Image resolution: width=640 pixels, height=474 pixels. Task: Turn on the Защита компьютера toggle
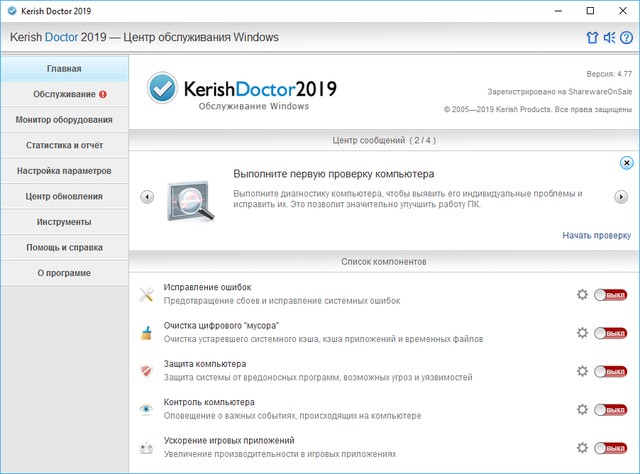pos(609,371)
